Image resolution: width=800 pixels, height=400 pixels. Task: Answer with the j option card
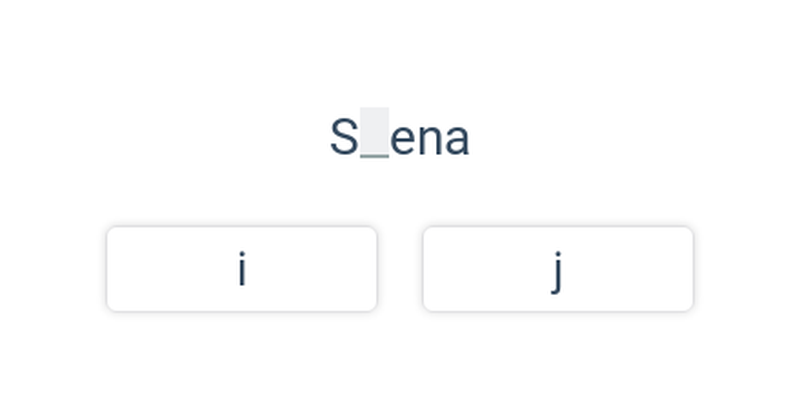coord(558,269)
